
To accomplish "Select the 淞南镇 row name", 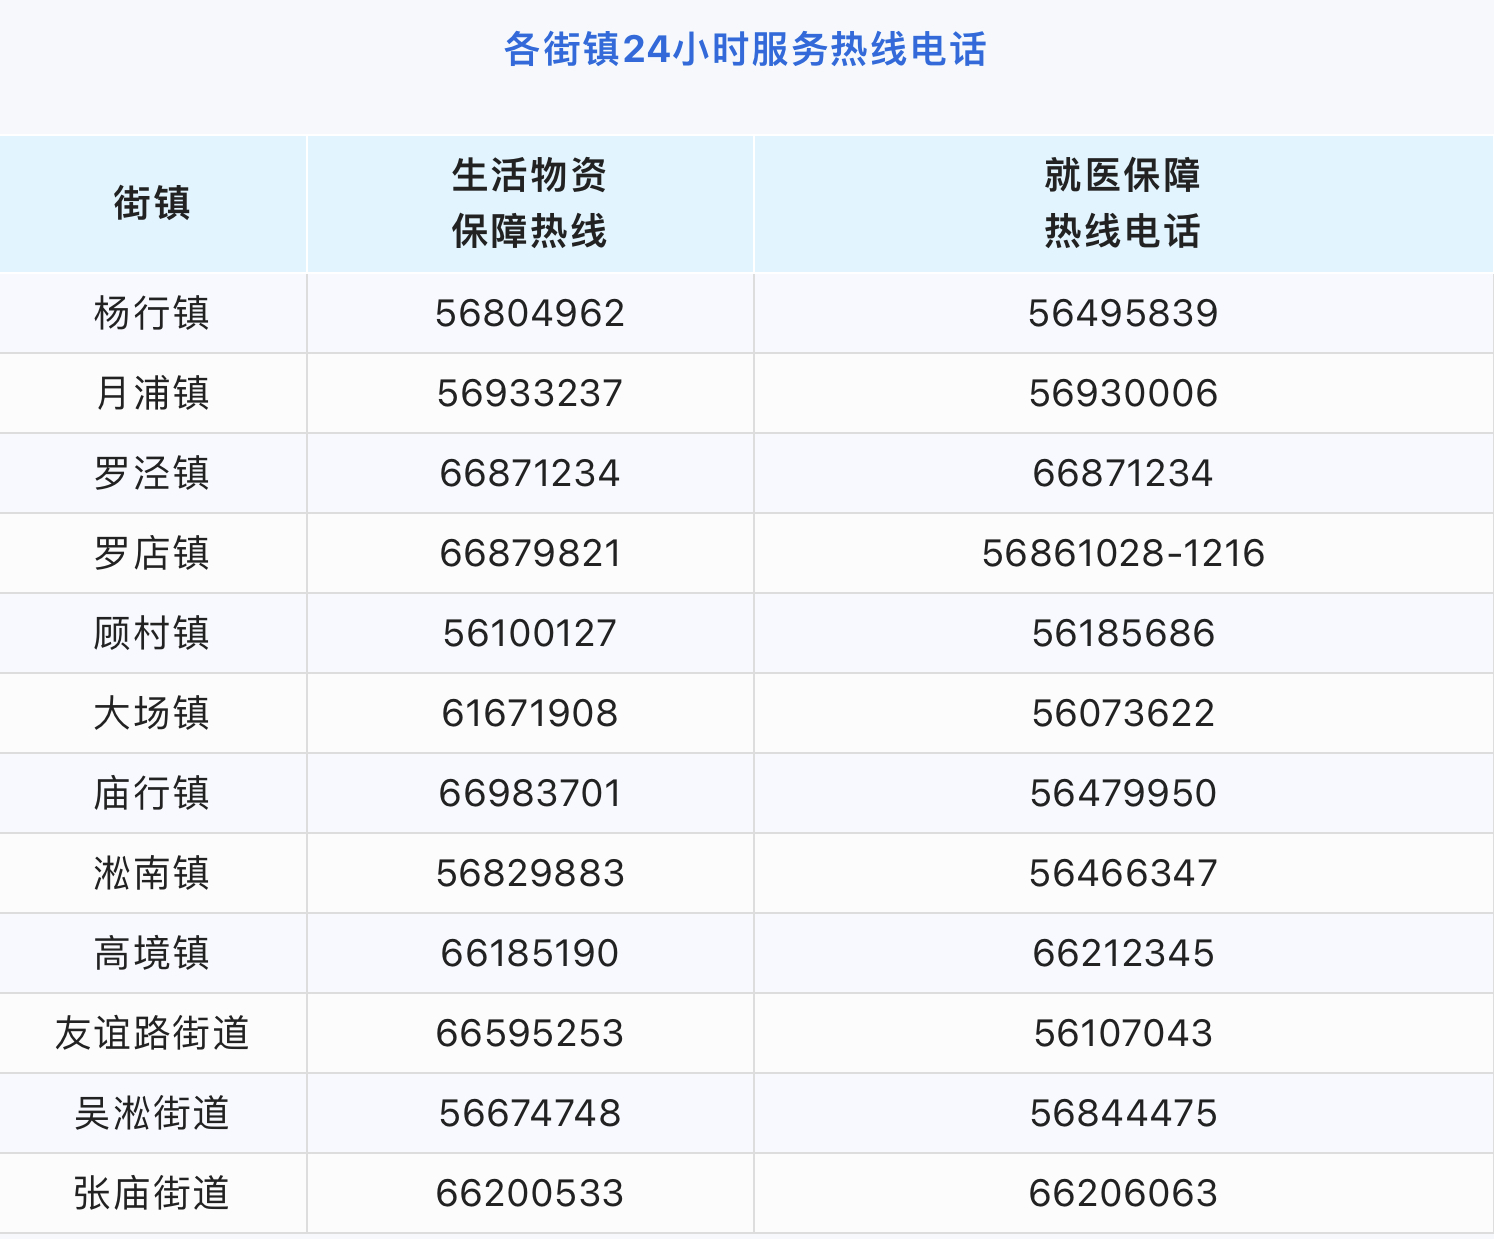I will (x=152, y=873).
